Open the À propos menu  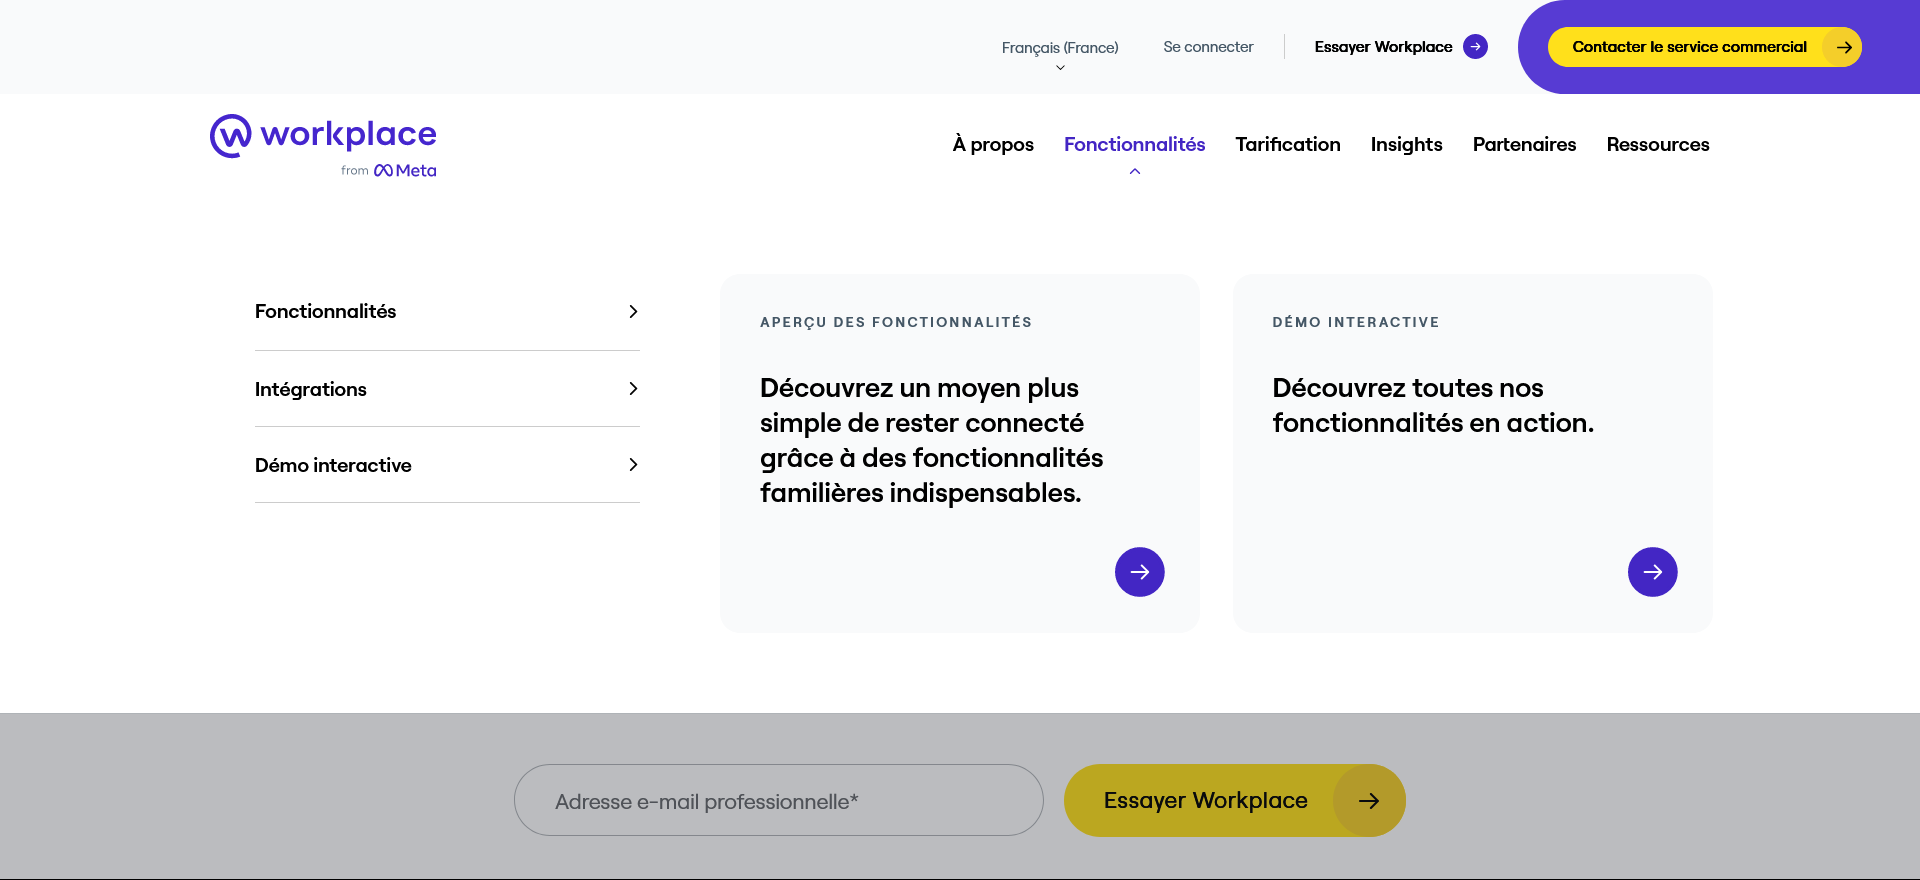pos(993,145)
